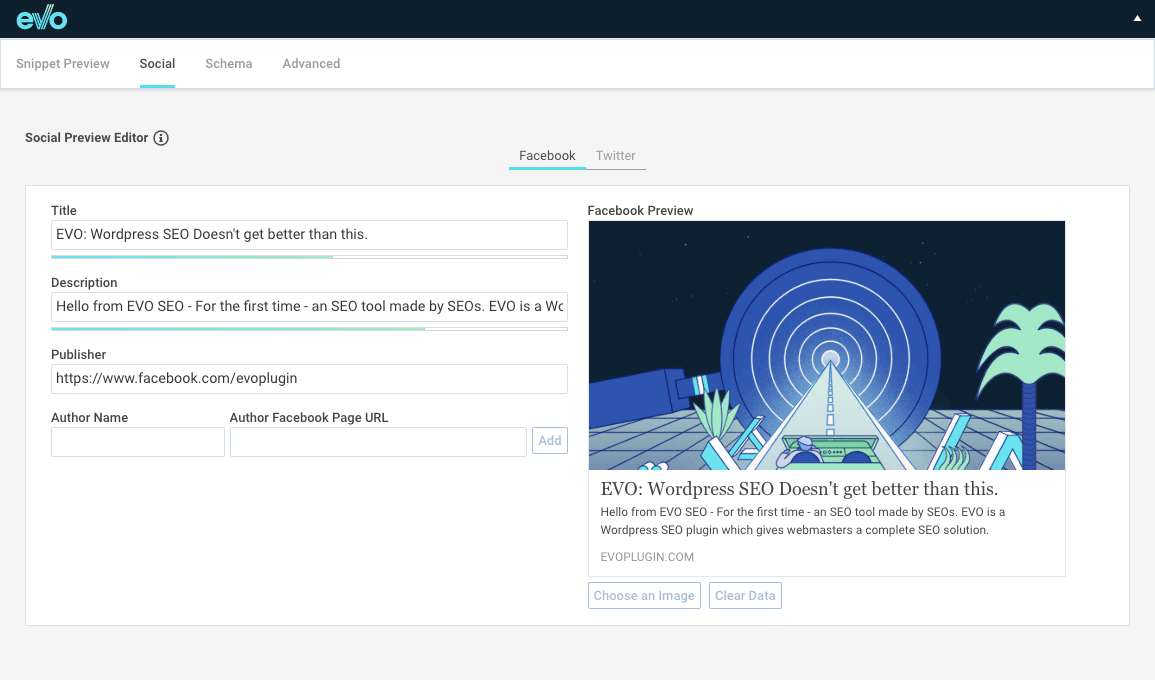Go to the Advanced tab
Screen dimensions: 1155x680
pos(311,63)
